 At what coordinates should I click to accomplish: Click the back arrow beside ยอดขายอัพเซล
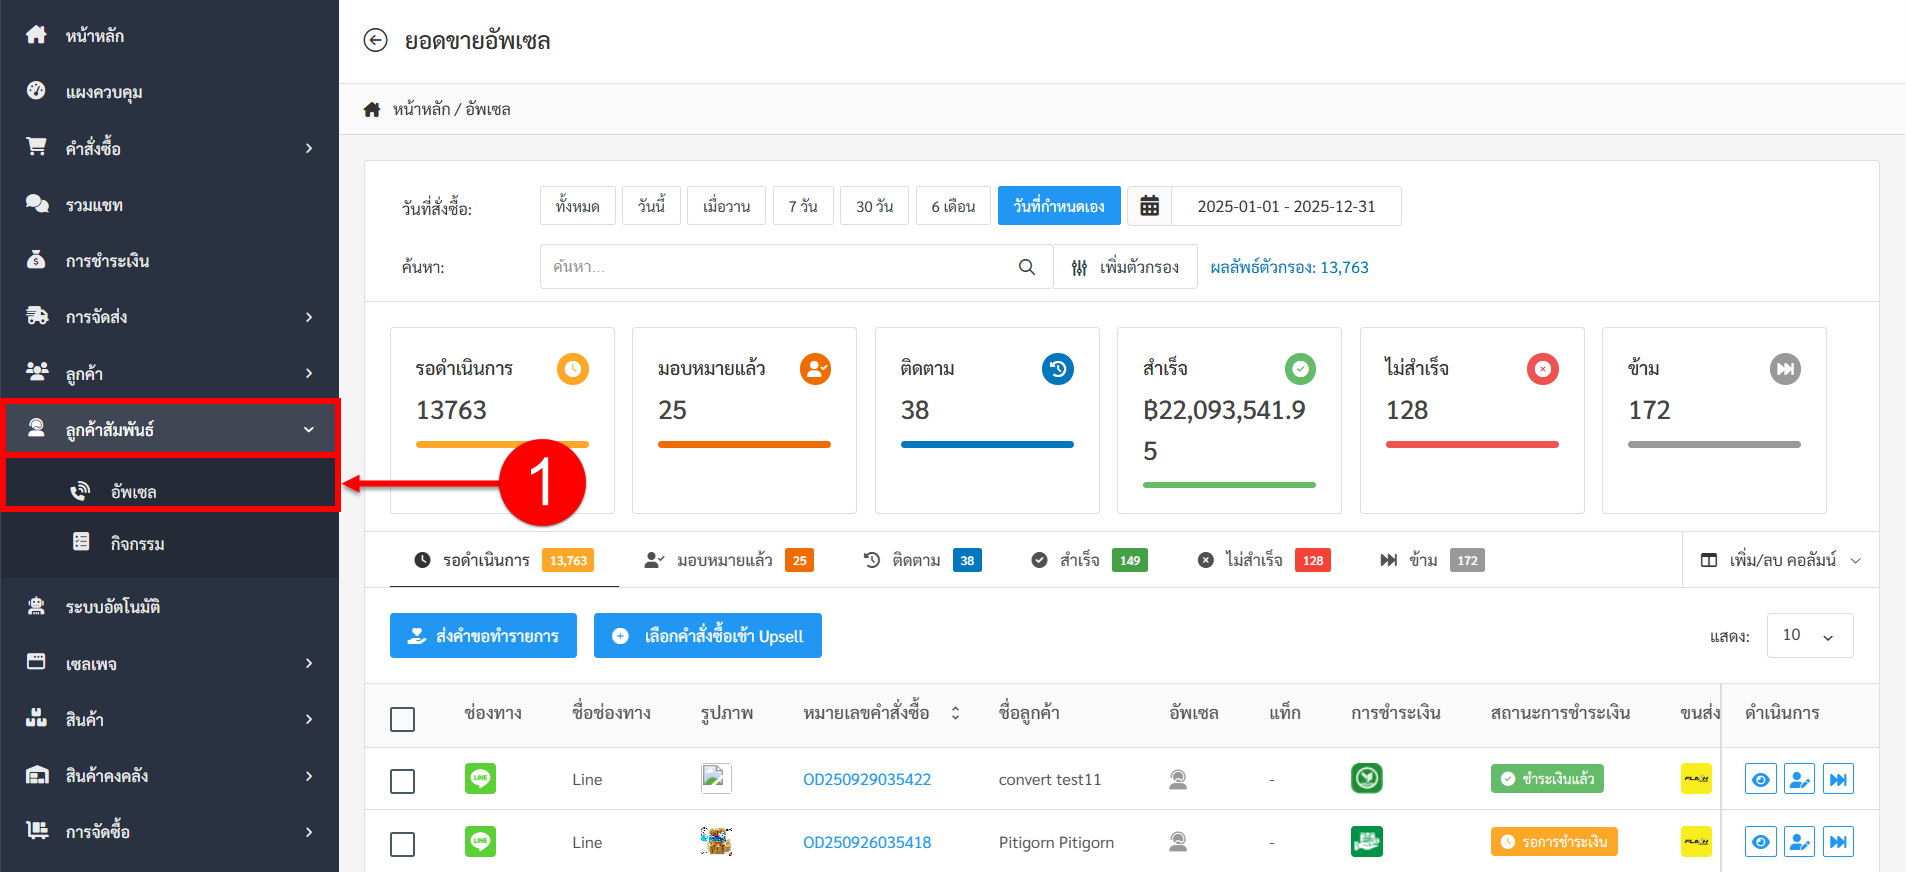(375, 40)
